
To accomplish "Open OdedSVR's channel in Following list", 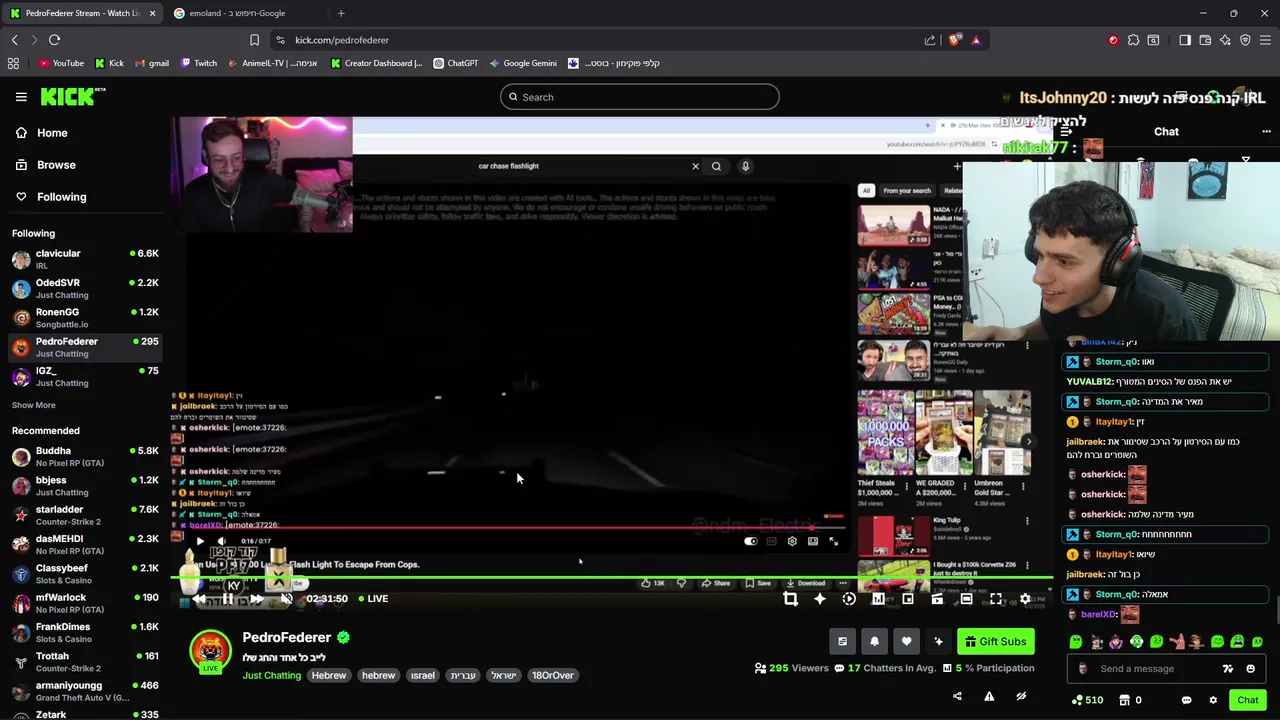I will [x=85, y=288].
